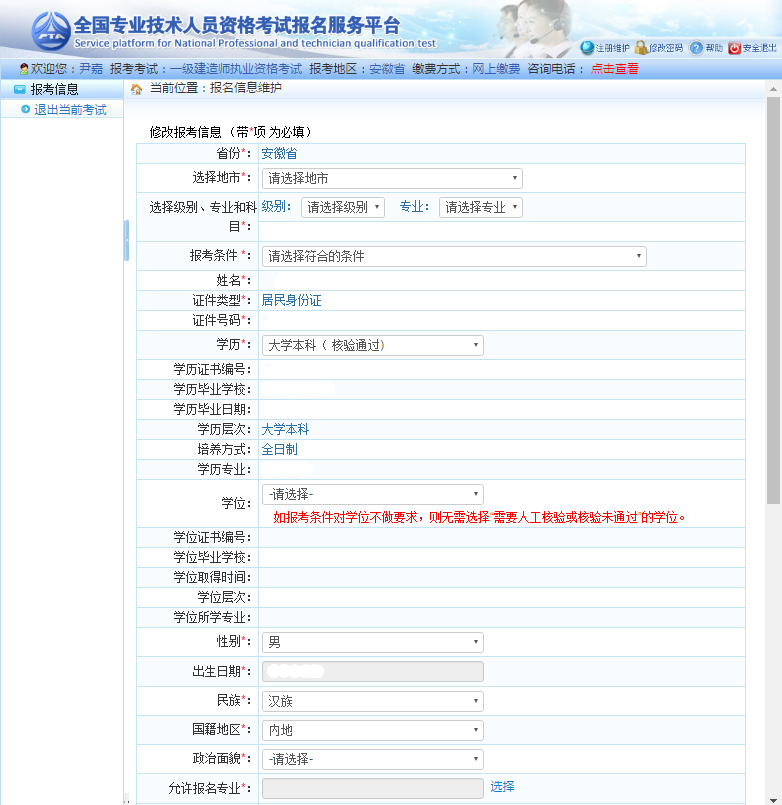782x805 pixels.
Task: Open the 级别 level dropdown
Action: click(x=342, y=207)
